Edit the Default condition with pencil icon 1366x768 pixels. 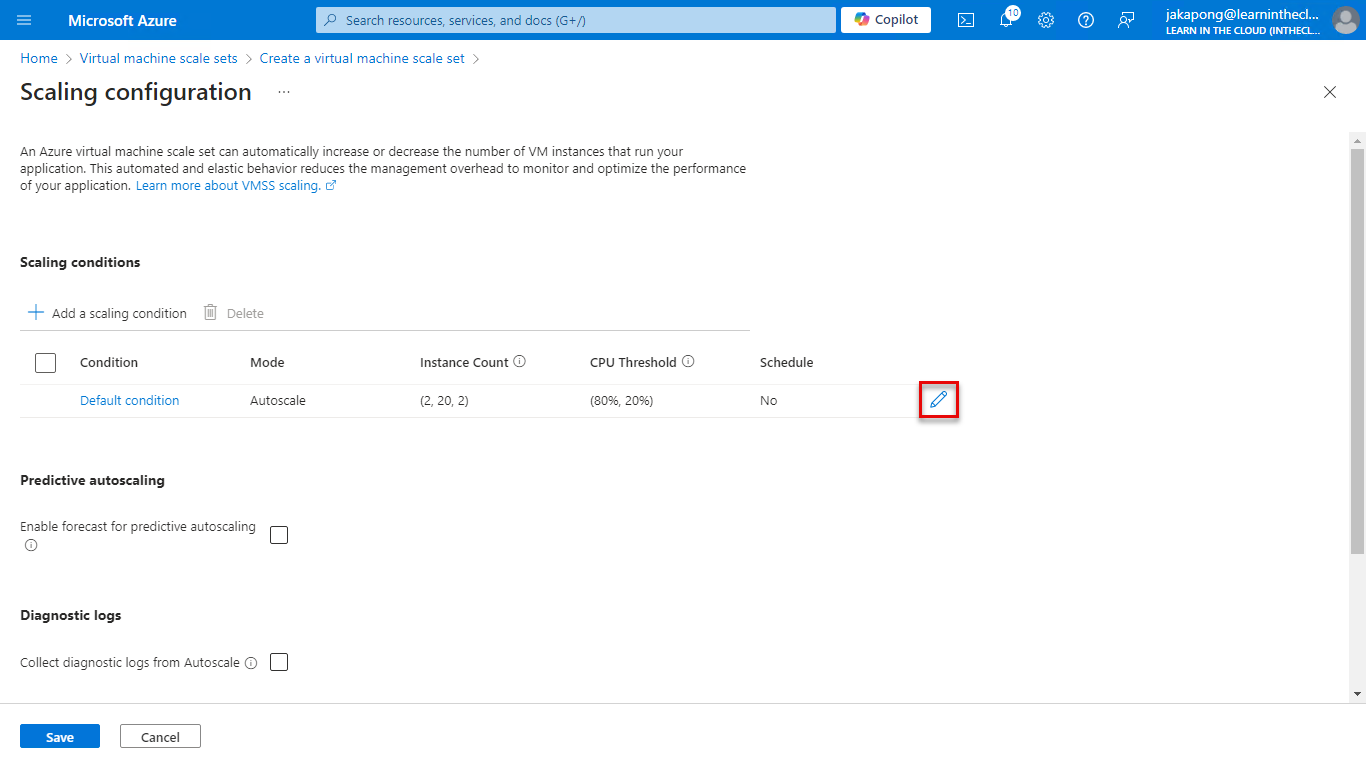938,400
